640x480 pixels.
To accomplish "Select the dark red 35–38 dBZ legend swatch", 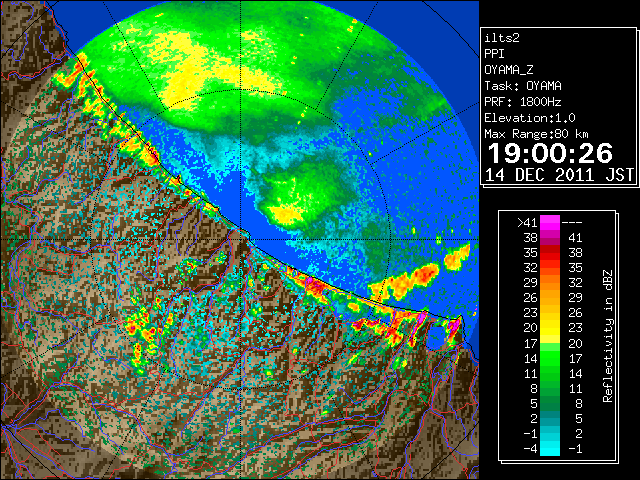I will click(x=550, y=253).
